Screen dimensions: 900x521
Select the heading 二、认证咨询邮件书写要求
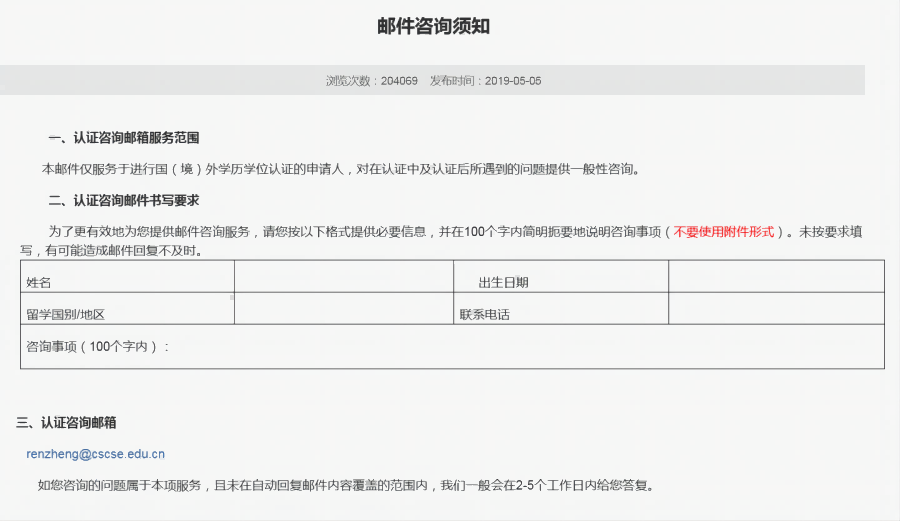pyautogui.click(x=130, y=201)
